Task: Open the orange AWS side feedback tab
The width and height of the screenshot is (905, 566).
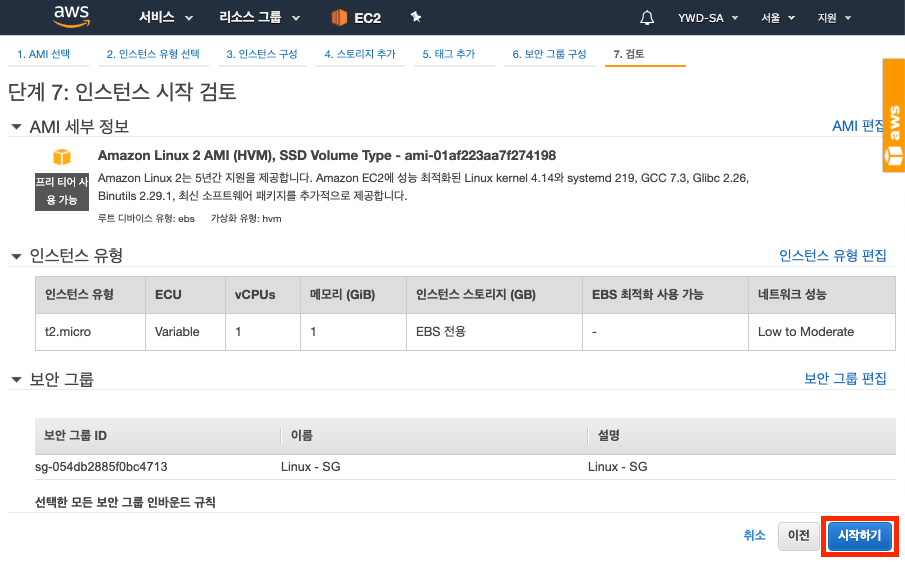Action: (x=893, y=115)
